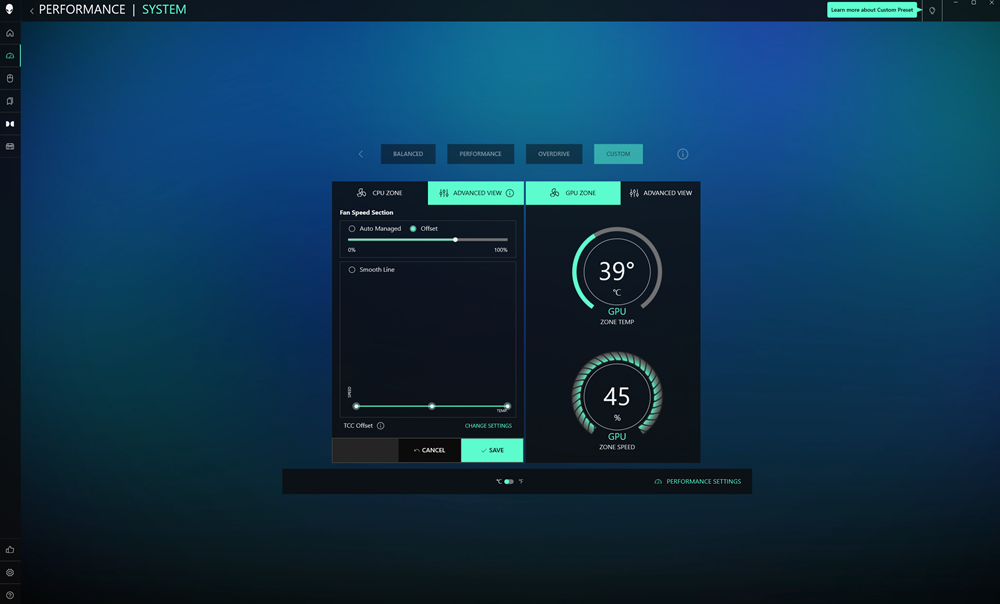Image resolution: width=1000 pixels, height=604 pixels.
Task: Enable the Smooth Line option
Action: coord(351,270)
